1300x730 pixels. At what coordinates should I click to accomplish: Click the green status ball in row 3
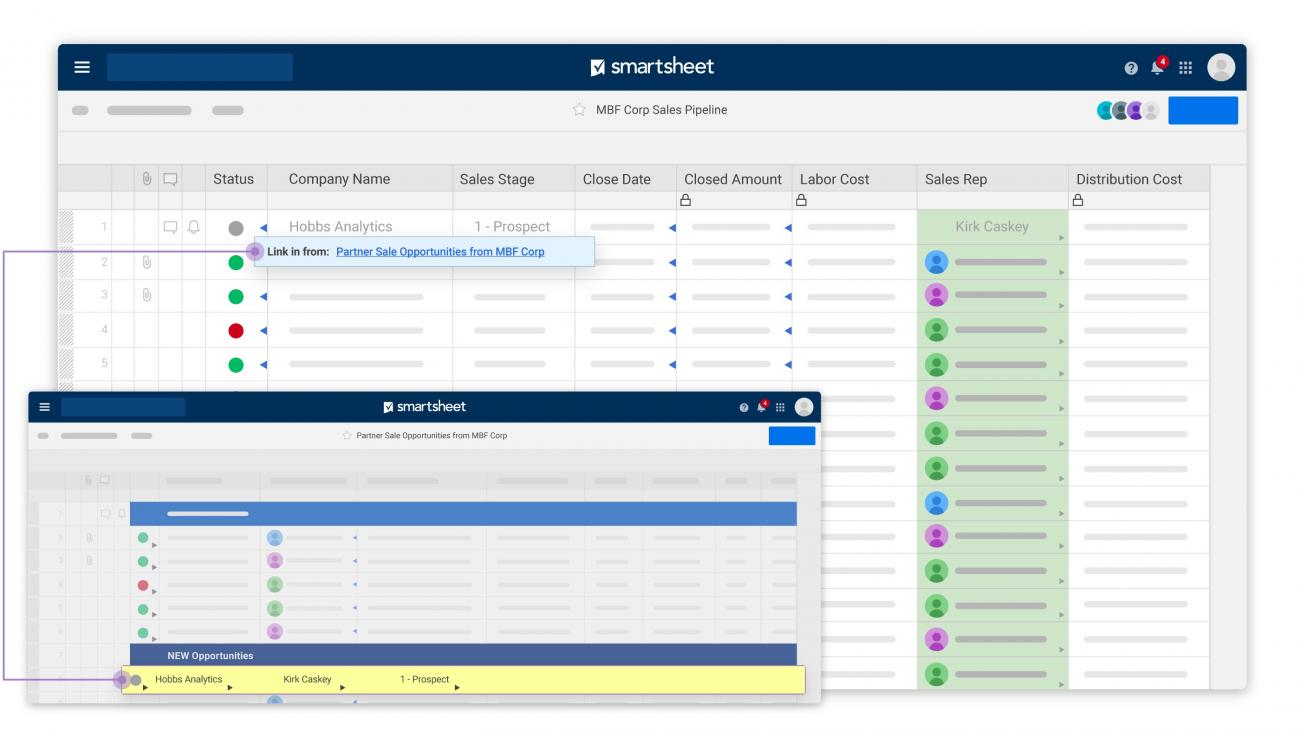click(236, 296)
